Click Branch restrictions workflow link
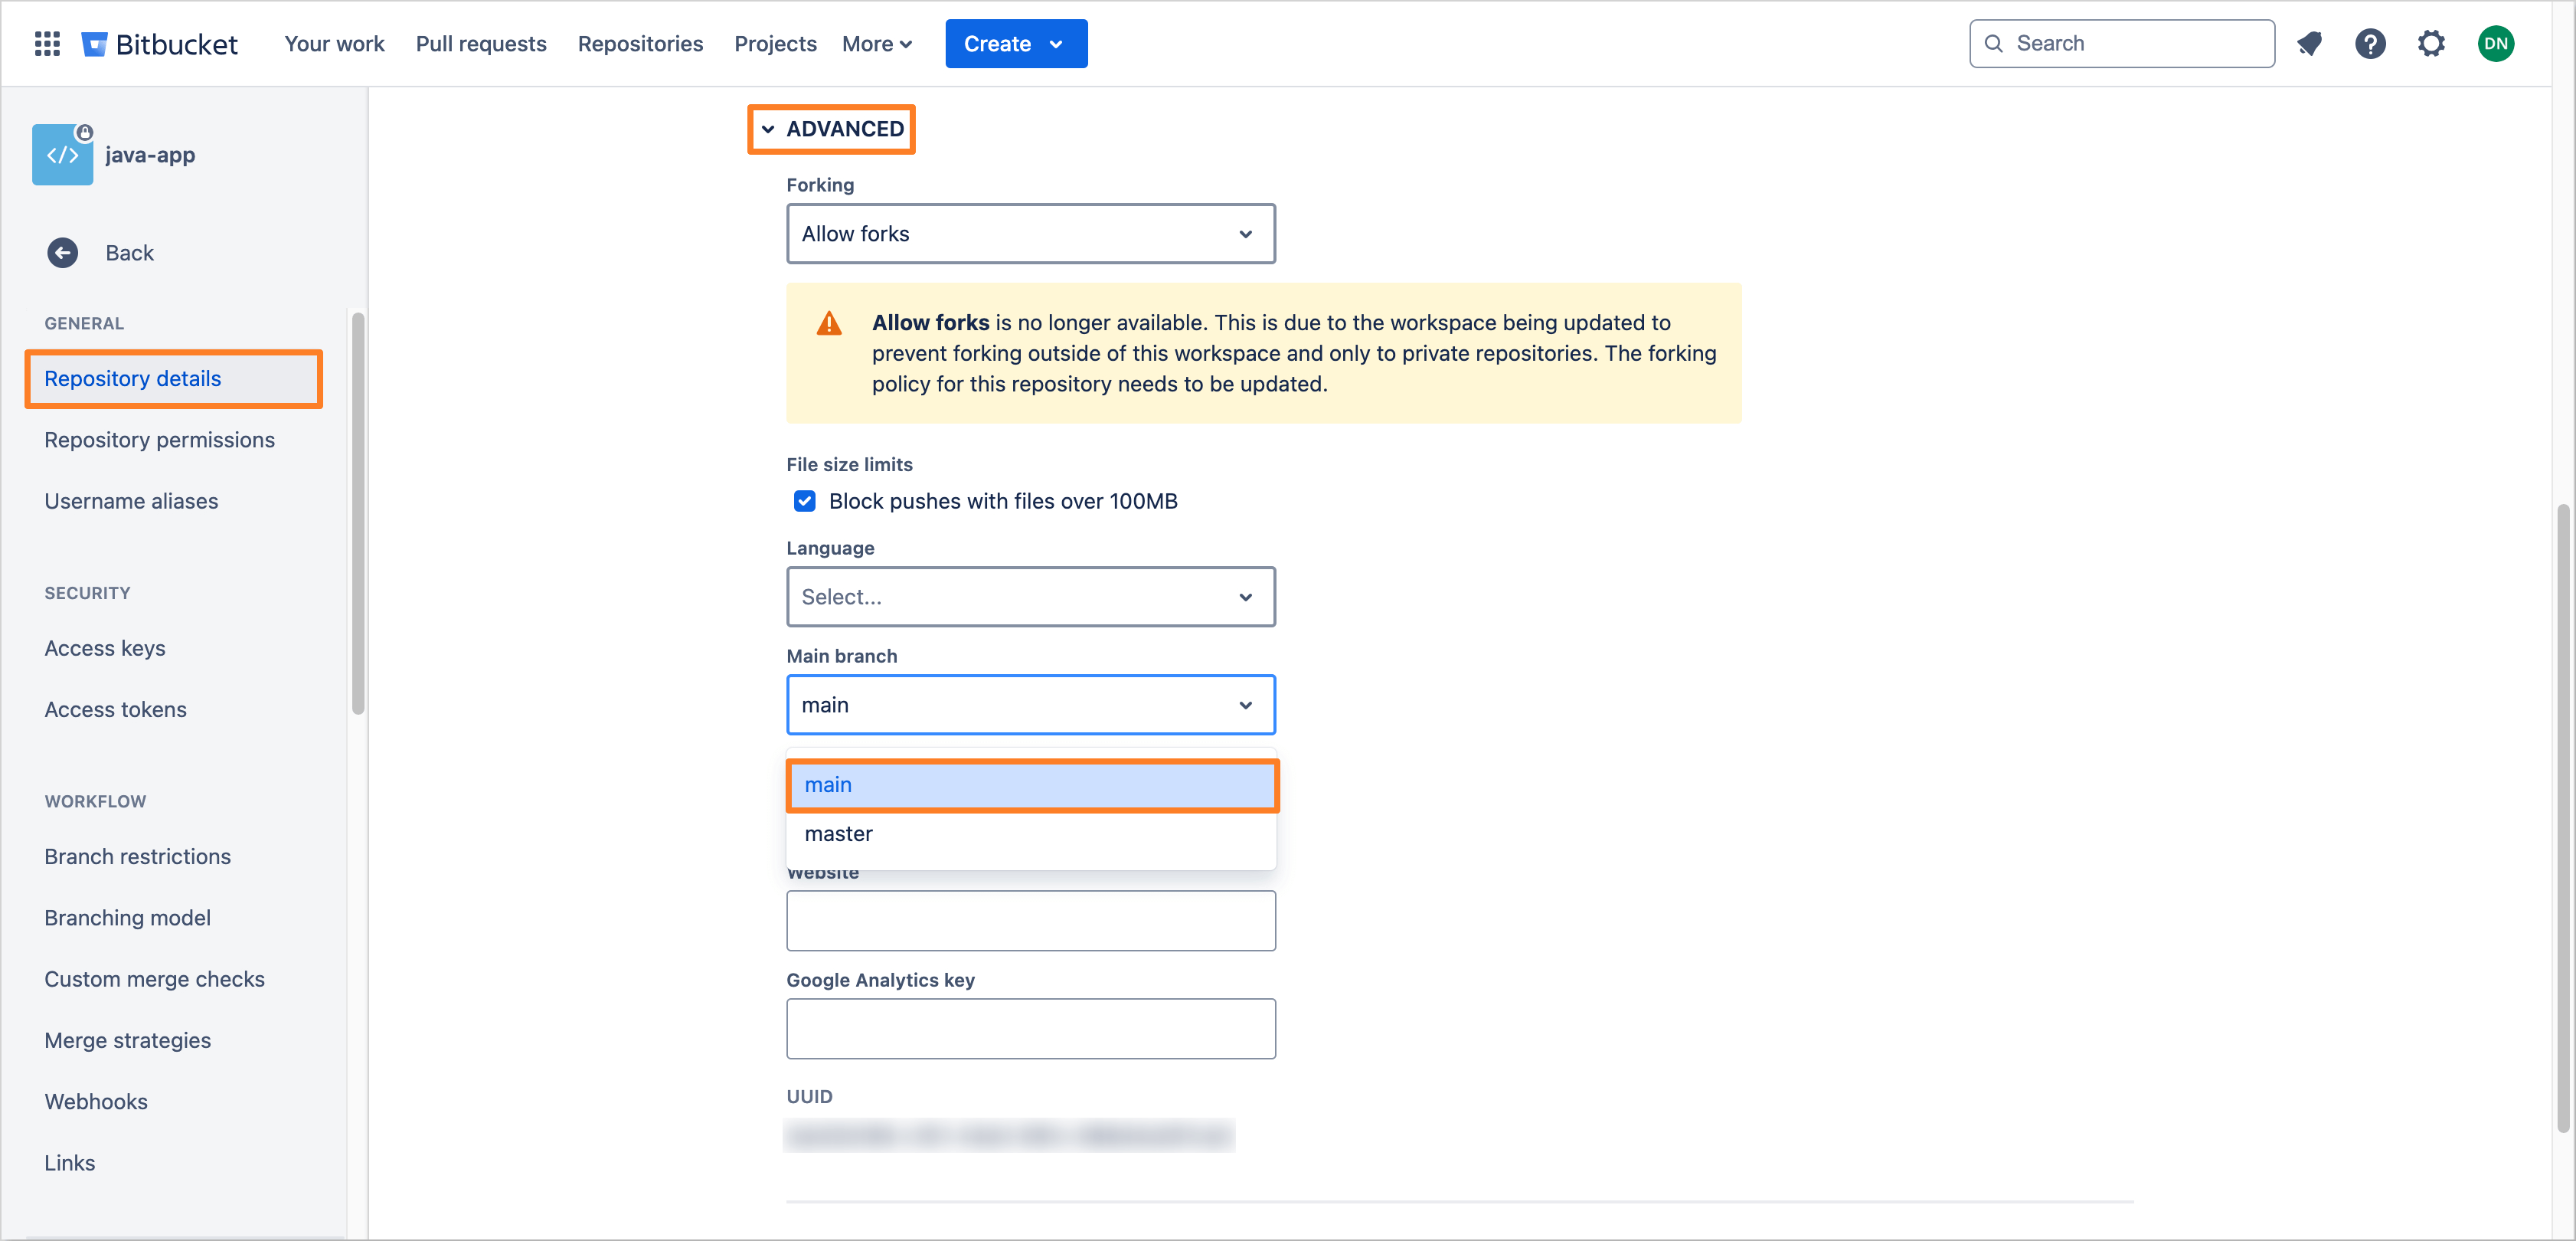This screenshot has width=2576, height=1241. [138, 855]
